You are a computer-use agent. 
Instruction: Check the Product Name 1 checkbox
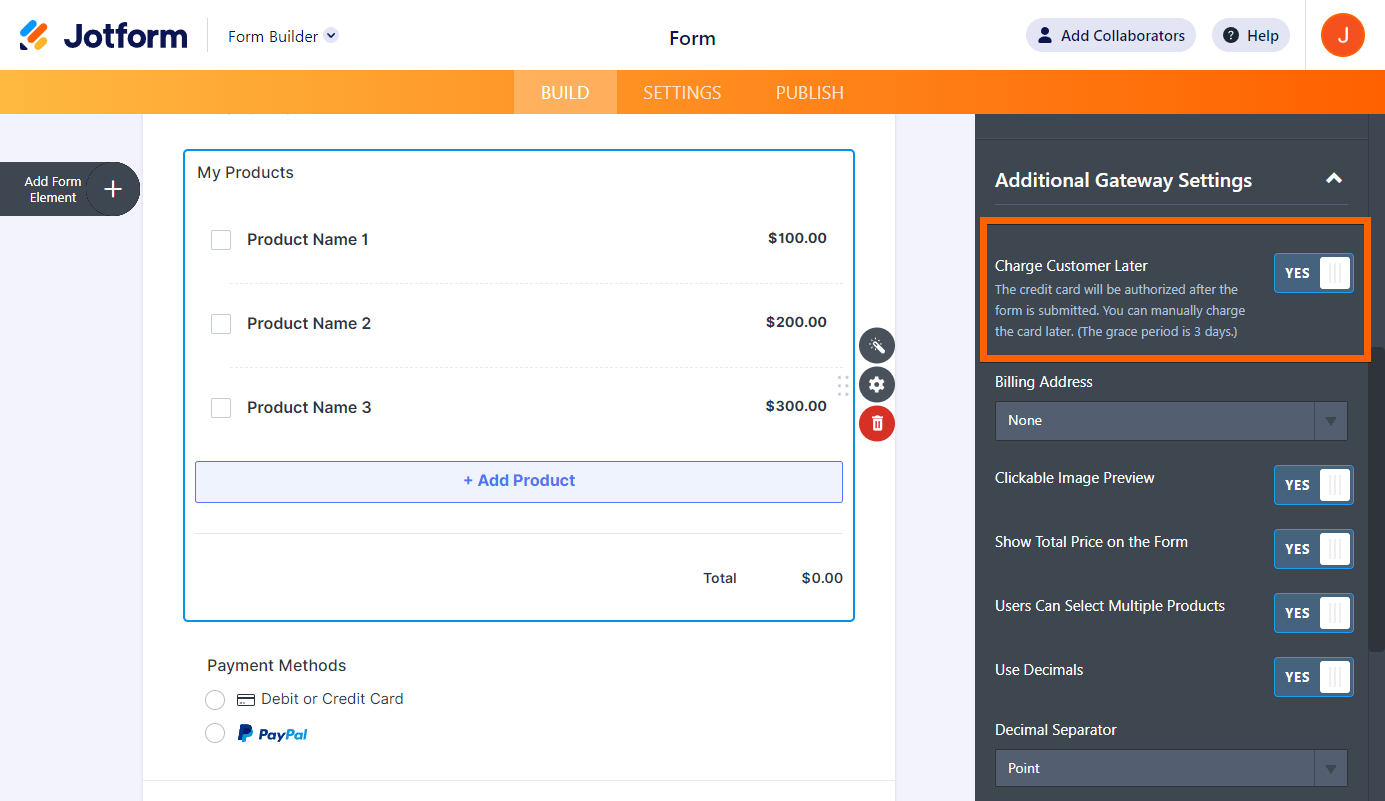point(221,240)
